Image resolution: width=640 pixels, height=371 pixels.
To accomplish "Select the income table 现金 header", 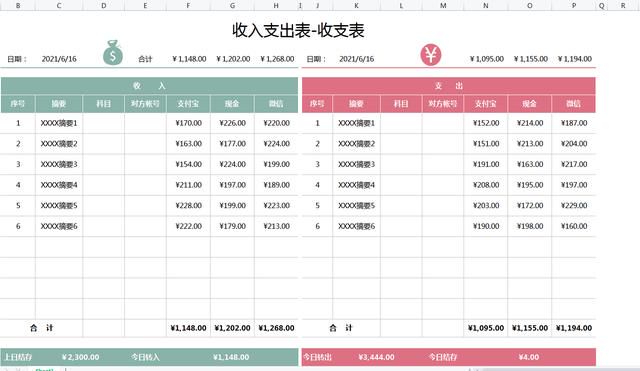I will (x=232, y=104).
